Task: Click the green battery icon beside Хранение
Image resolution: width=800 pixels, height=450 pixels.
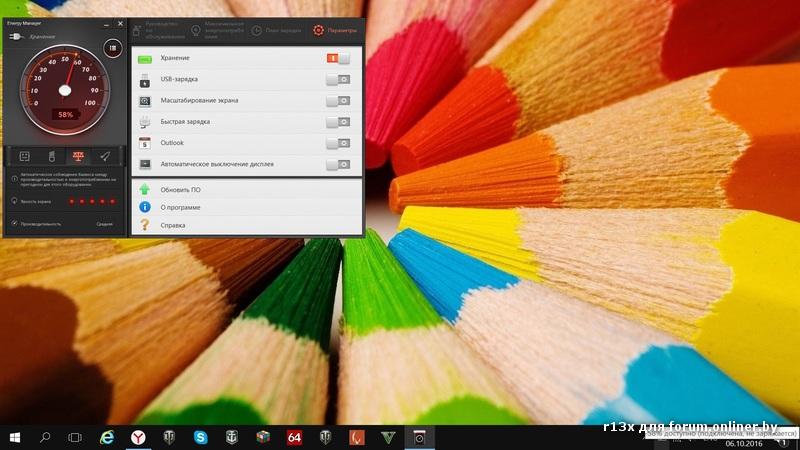Action: tap(145, 59)
